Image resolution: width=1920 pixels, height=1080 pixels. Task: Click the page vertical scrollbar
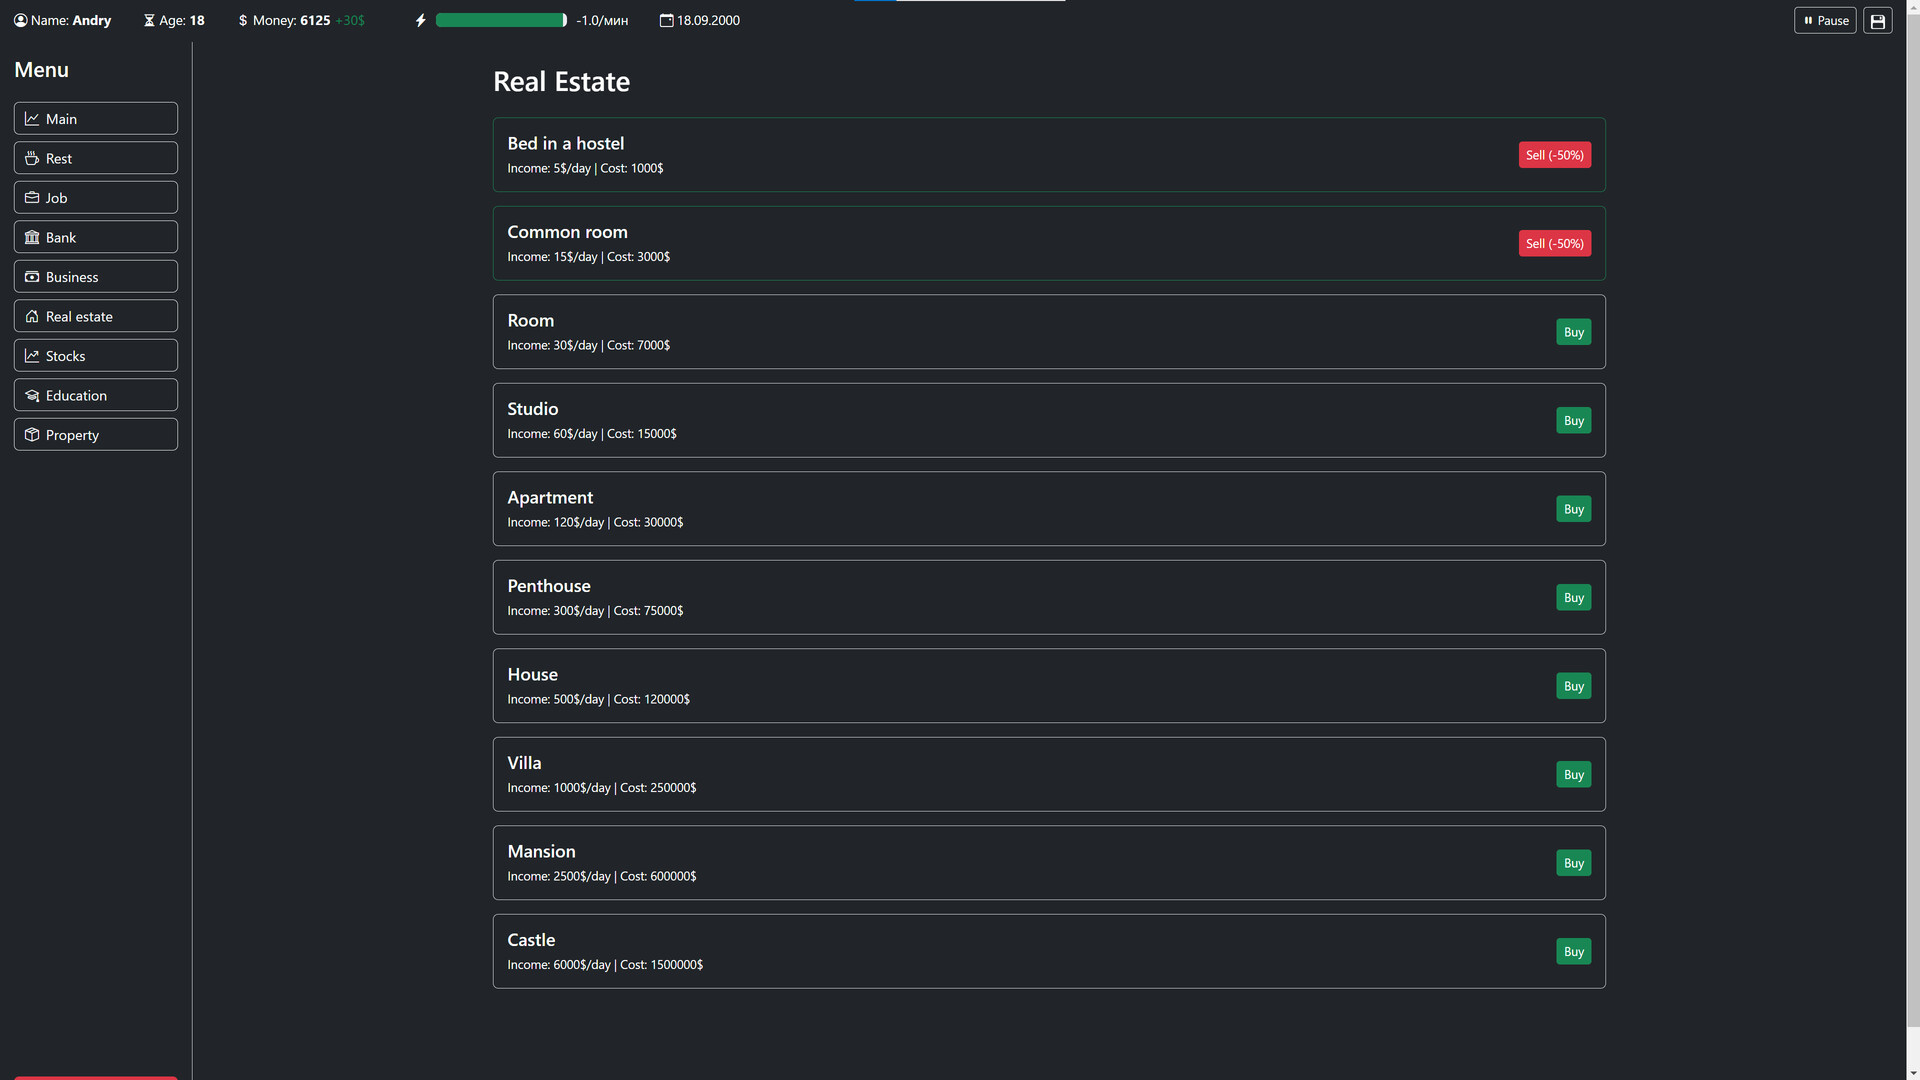(1912, 520)
